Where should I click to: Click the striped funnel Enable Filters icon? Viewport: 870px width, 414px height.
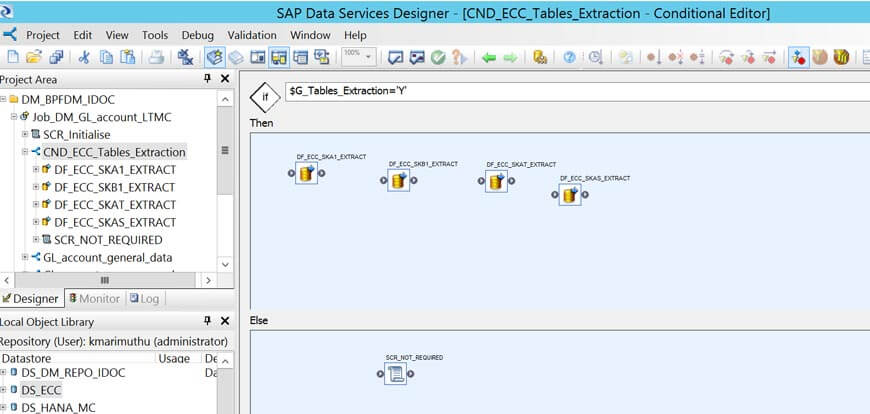point(841,57)
